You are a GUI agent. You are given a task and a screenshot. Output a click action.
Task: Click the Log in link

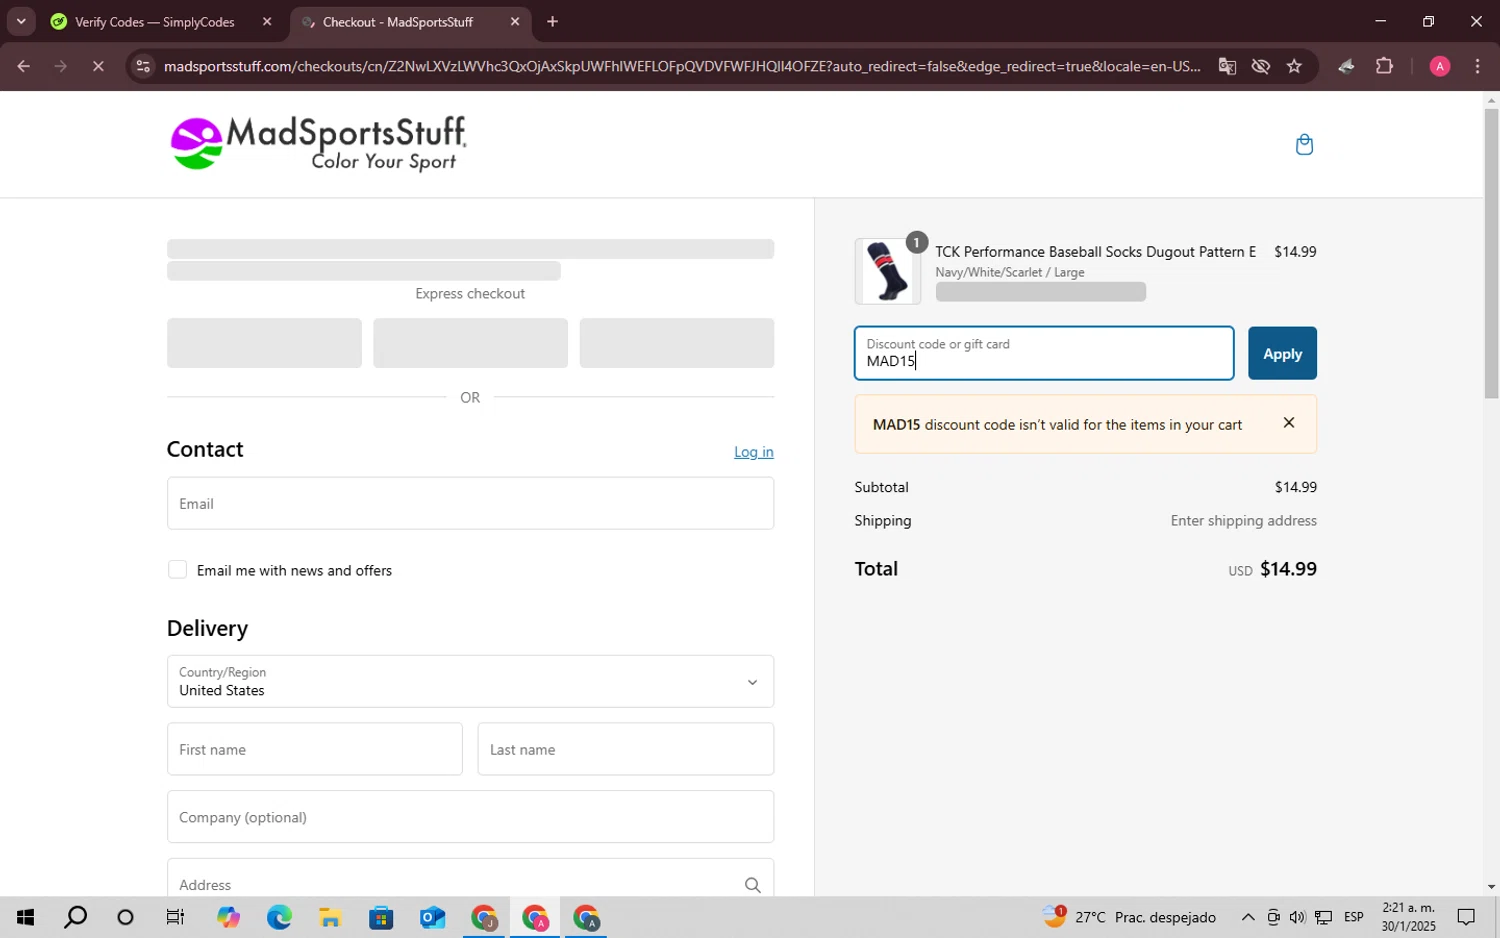754,452
